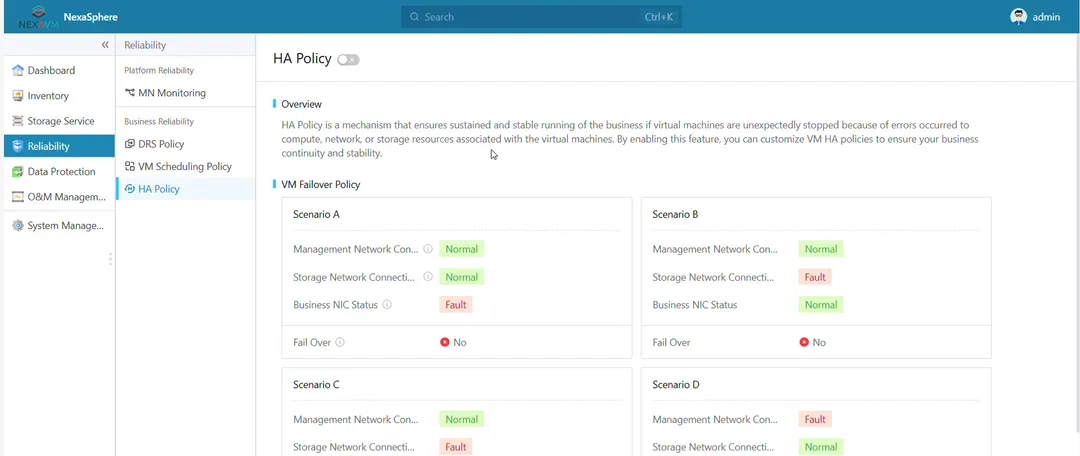Open the O&M Management menu
The height and width of the screenshot is (456, 1080).
(59, 197)
